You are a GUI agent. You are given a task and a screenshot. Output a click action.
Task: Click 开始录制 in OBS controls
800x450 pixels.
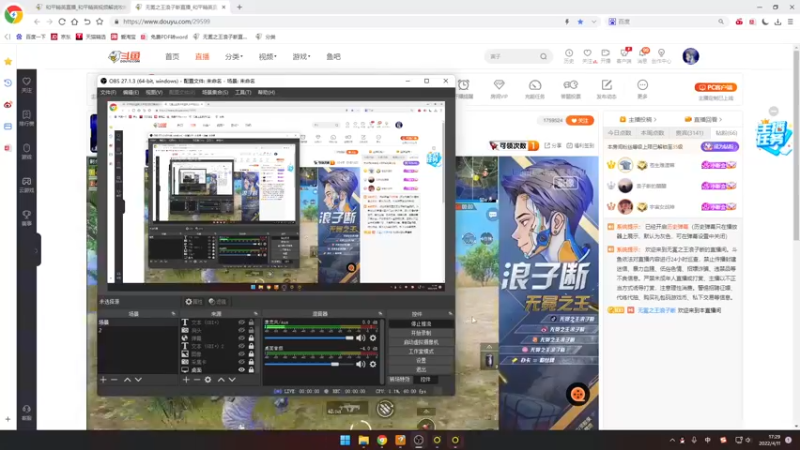[x=421, y=333]
